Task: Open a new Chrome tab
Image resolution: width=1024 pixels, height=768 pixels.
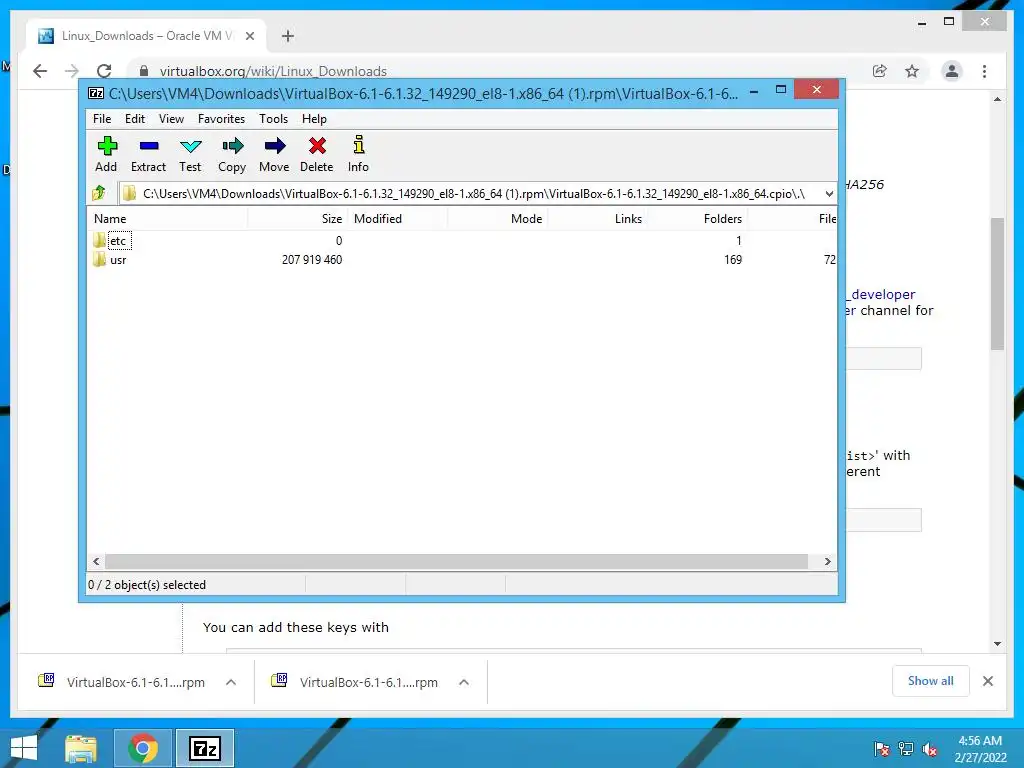Action: tap(287, 36)
